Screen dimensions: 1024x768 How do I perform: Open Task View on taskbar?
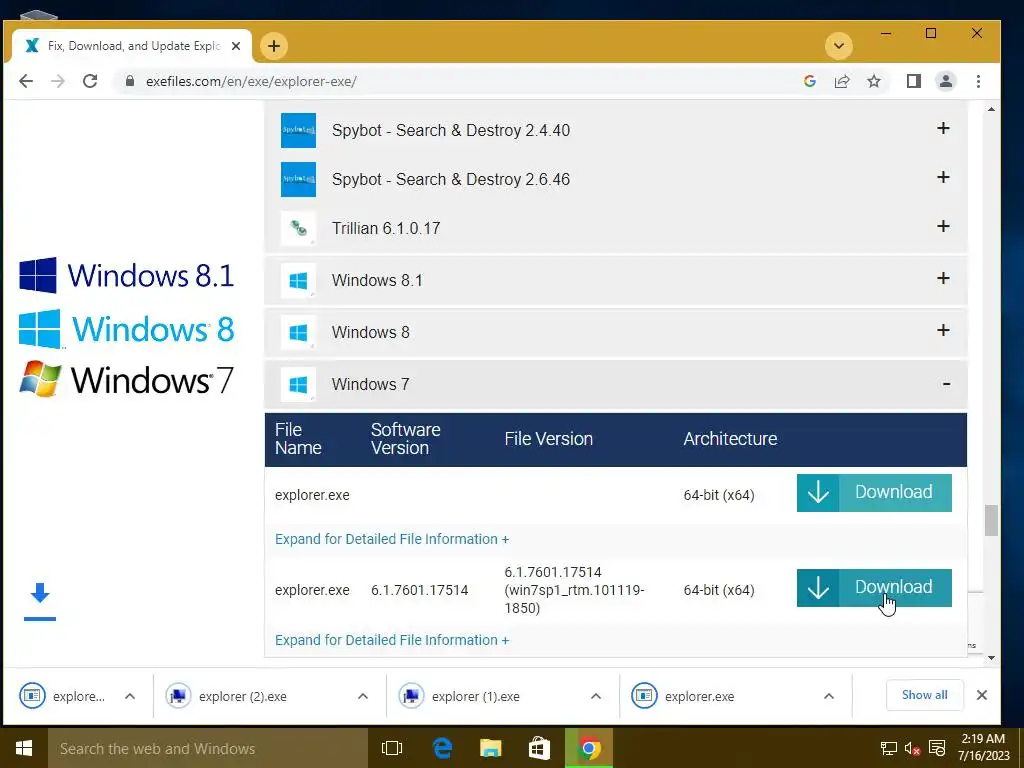tap(392, 748)
